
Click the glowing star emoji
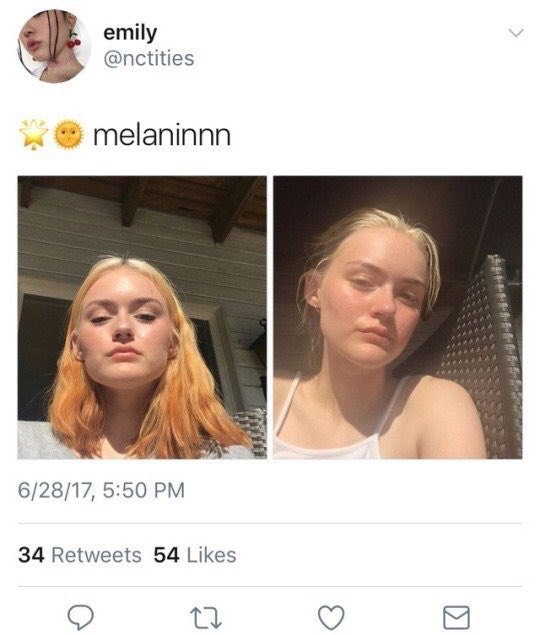[34, 134]
